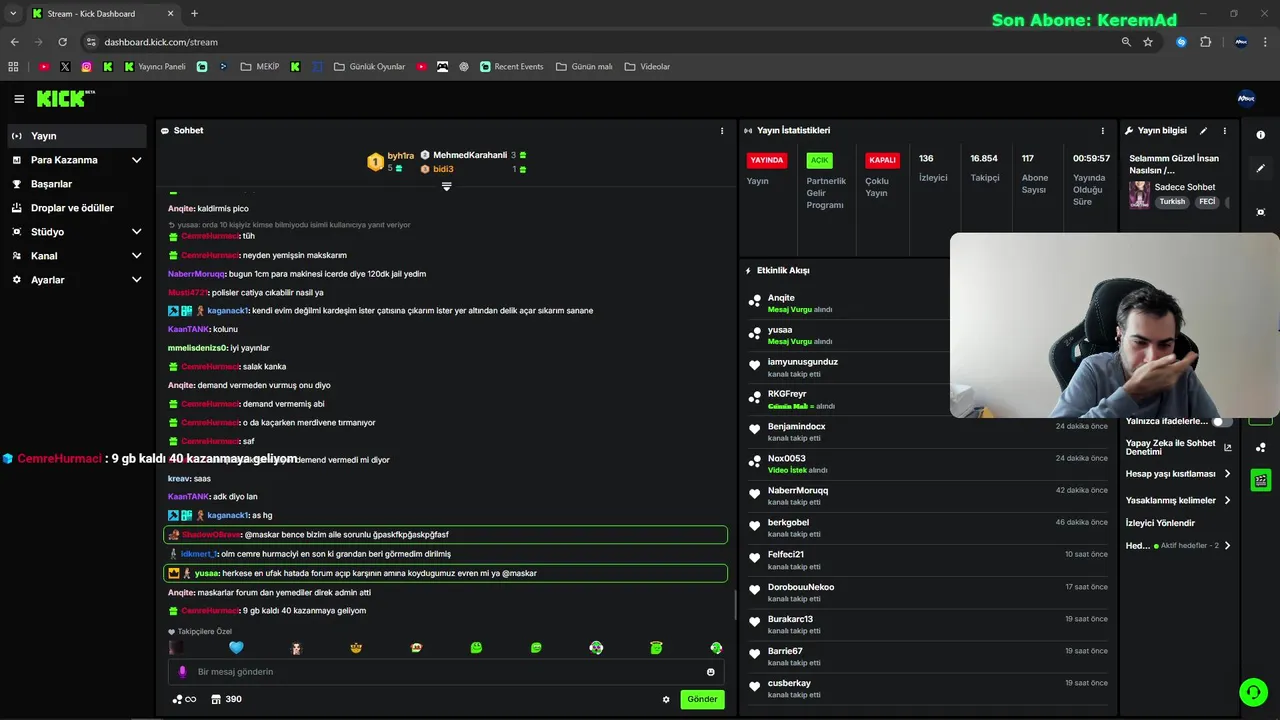The image size is (1280, 720).
Task: Open the browser extensions puzzle icon
Action: pyautogui.click(x=1205, y=42)
